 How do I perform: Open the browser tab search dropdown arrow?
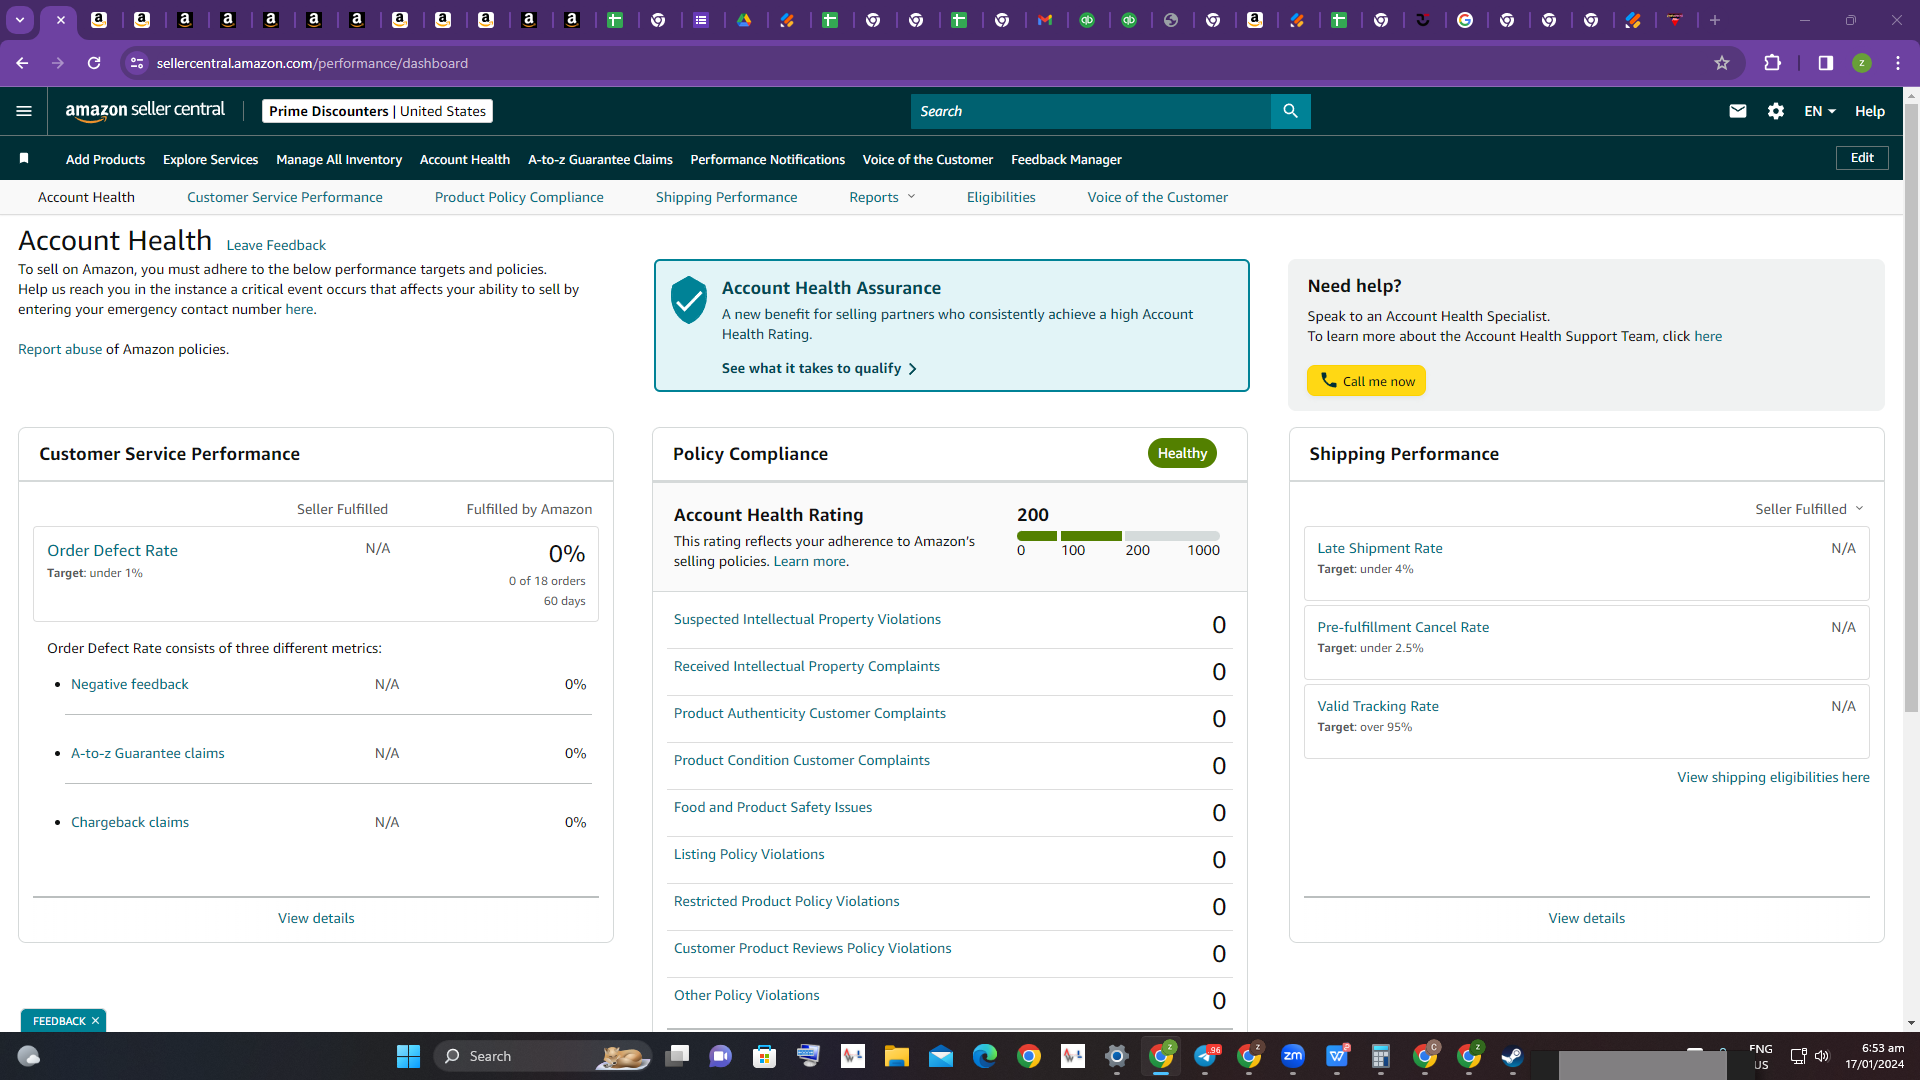pos(20,20)
